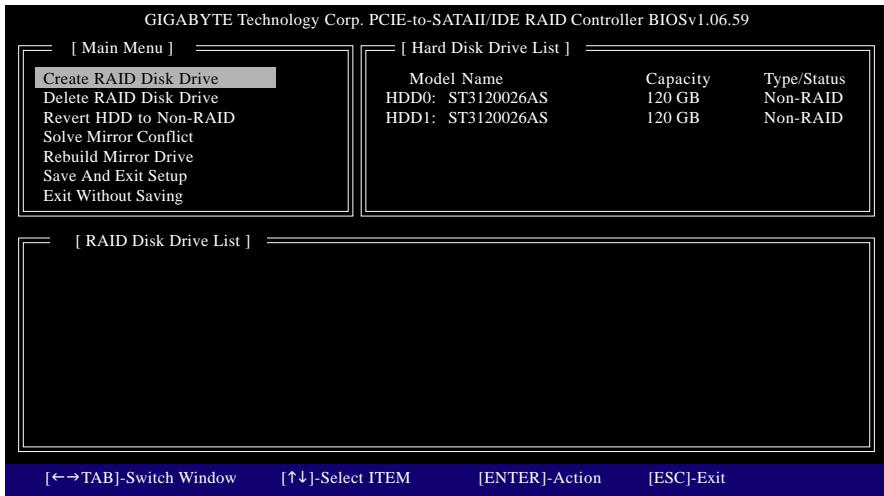The width and height of the screenshot is (884, 496).
Task: Choose Save And Exit Setup
Action: click(x=115, y=176)
